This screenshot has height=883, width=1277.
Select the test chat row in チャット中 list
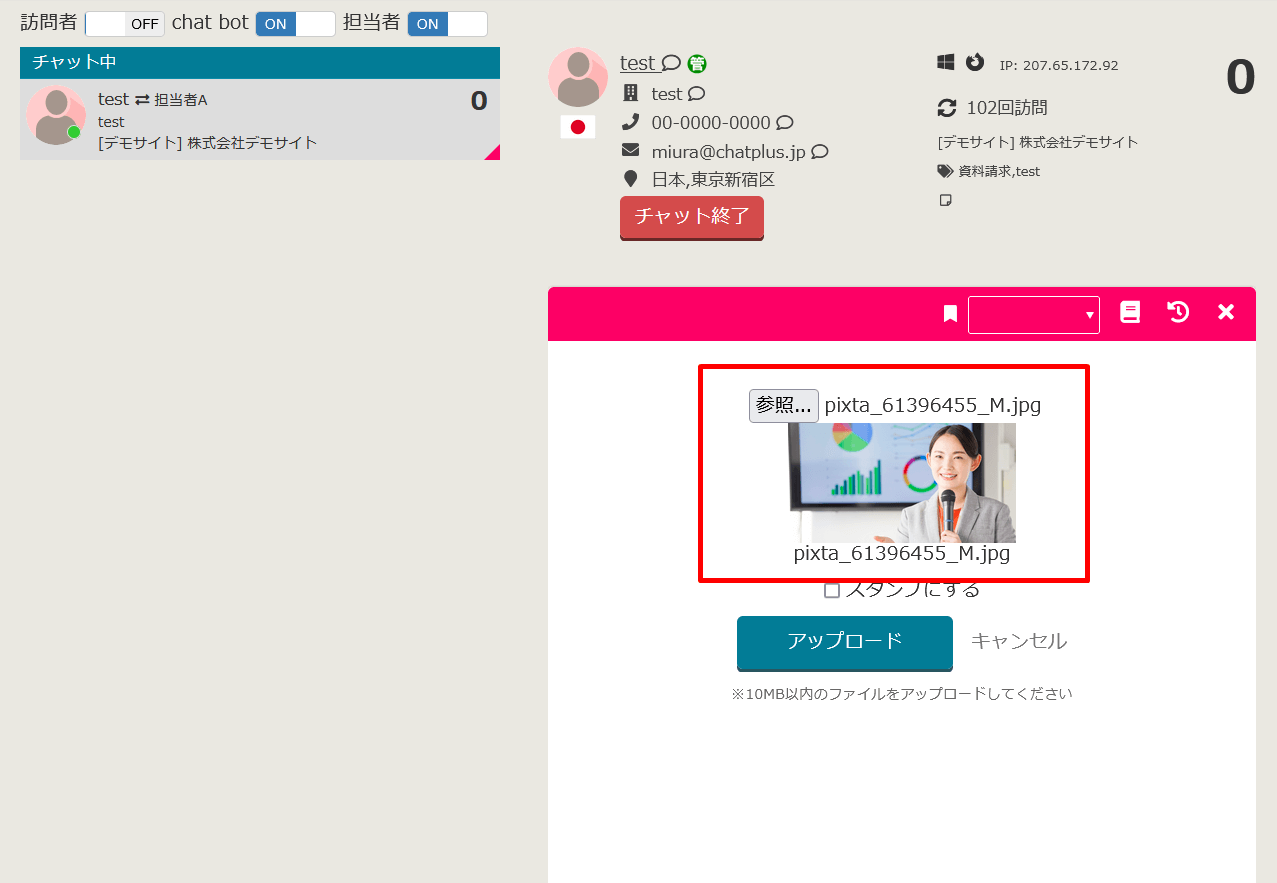click(x=260, y=120)
